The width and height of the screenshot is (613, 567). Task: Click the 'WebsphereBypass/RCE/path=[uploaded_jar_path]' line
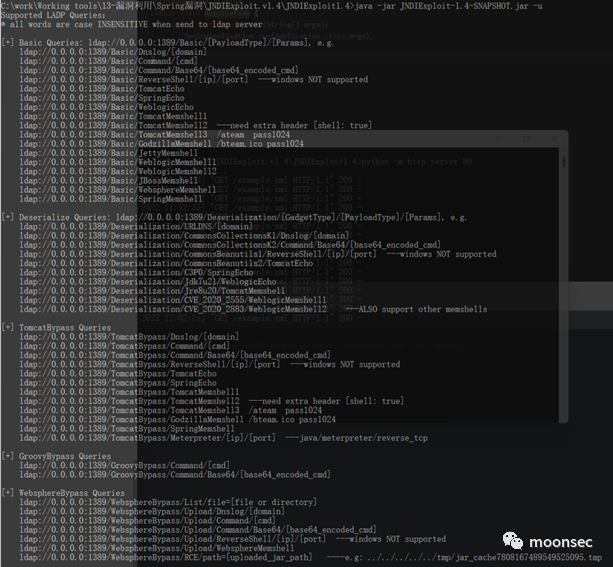[311, 558]
